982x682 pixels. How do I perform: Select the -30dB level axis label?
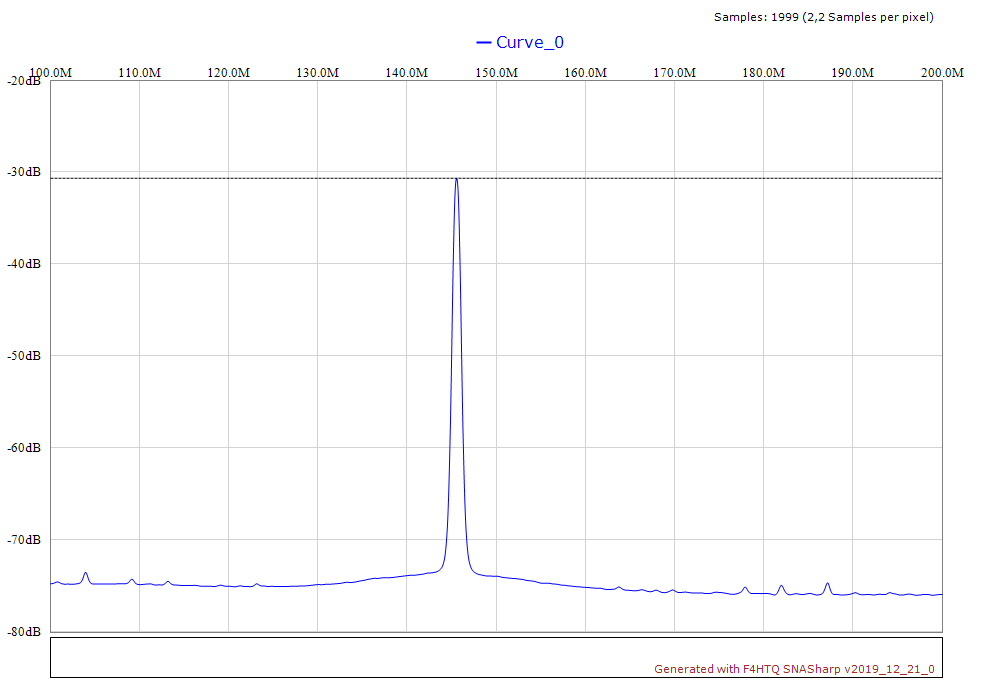[22, 172]
